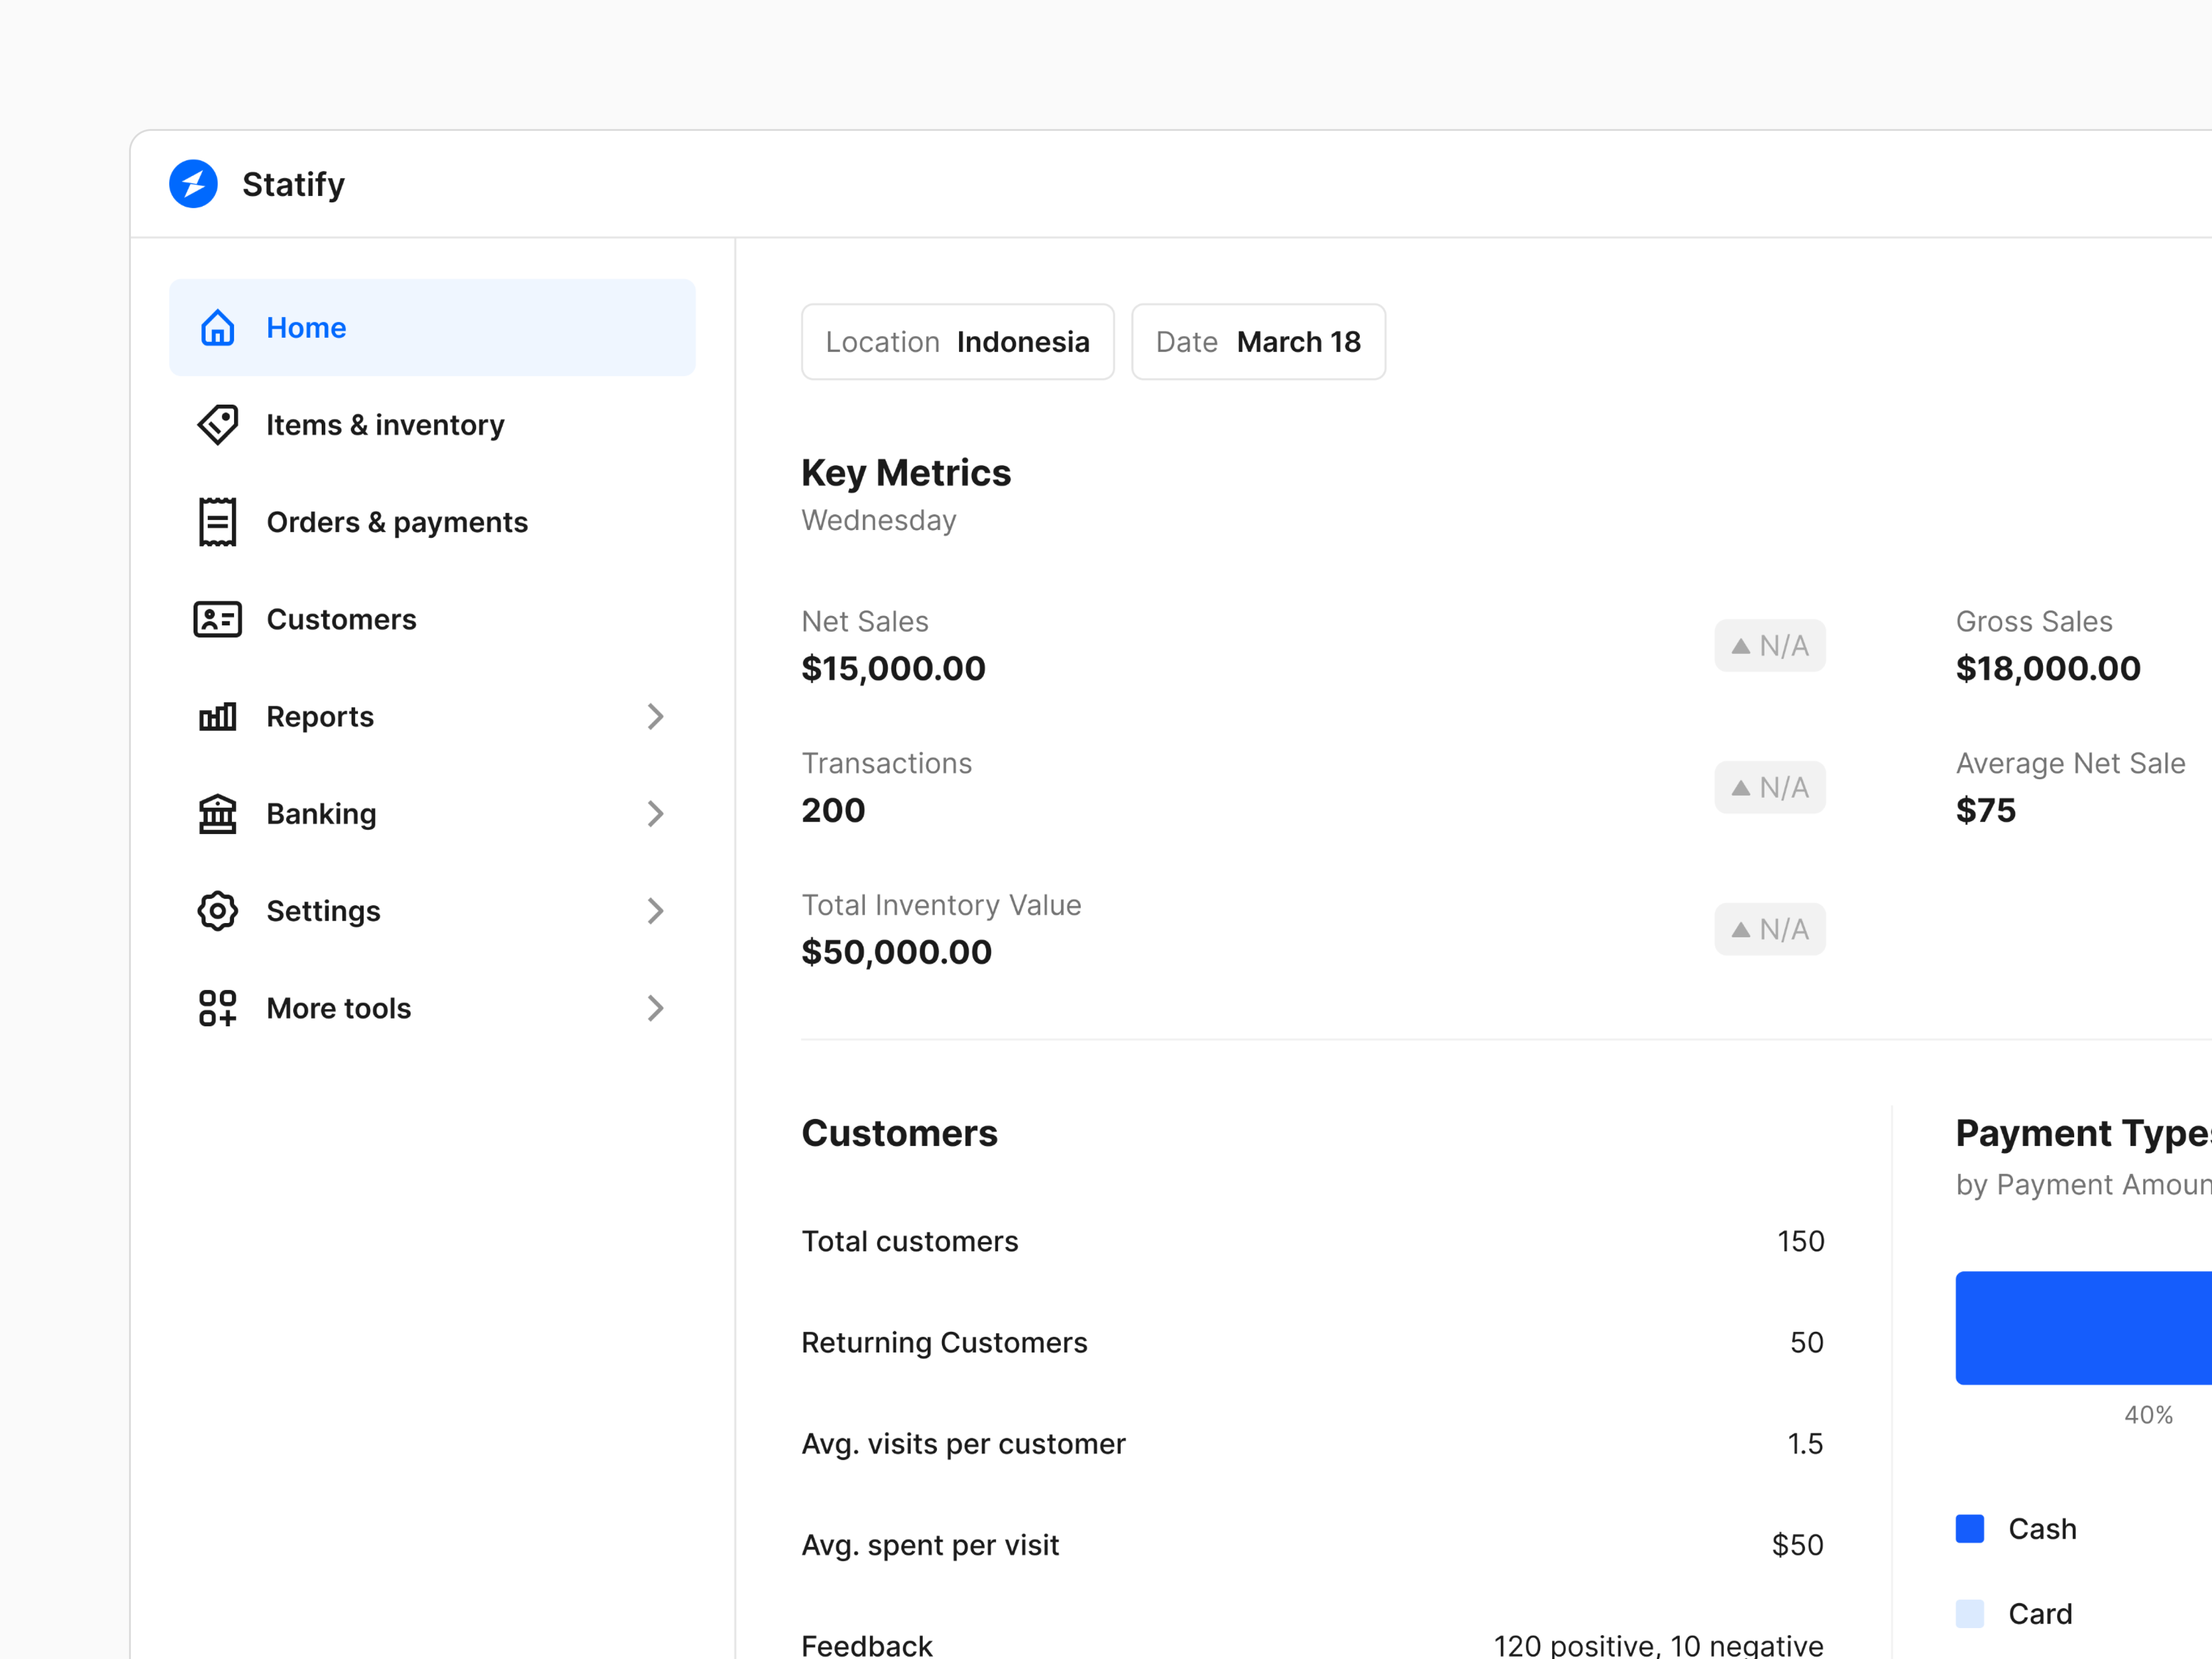
Task: Open the Reports menu item
Action: click(432, 717)
